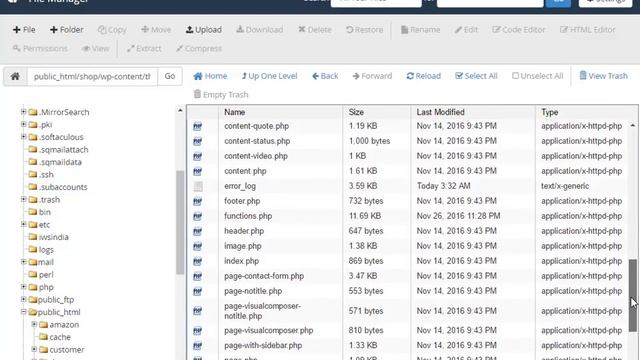Go Up One Level
This screenshot has width=640, height=360.
(269, 76)
